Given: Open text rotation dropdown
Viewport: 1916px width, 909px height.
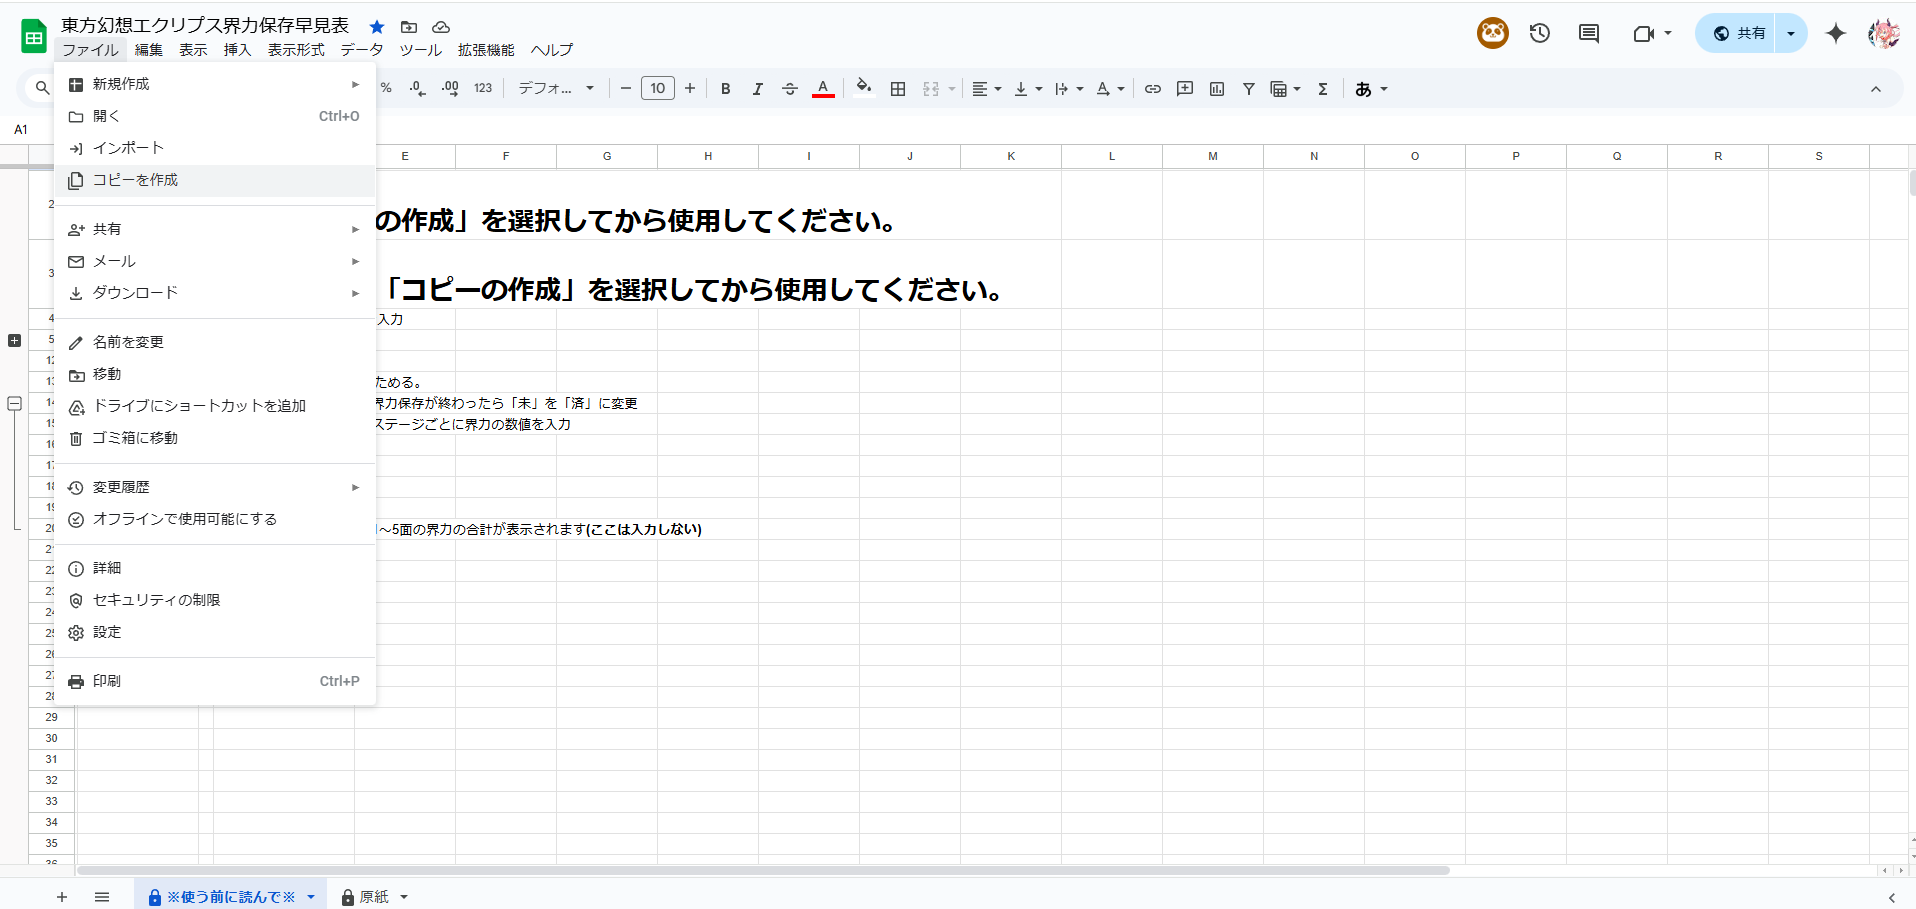Looking at the screenshot, I should tap(1109, 89).
